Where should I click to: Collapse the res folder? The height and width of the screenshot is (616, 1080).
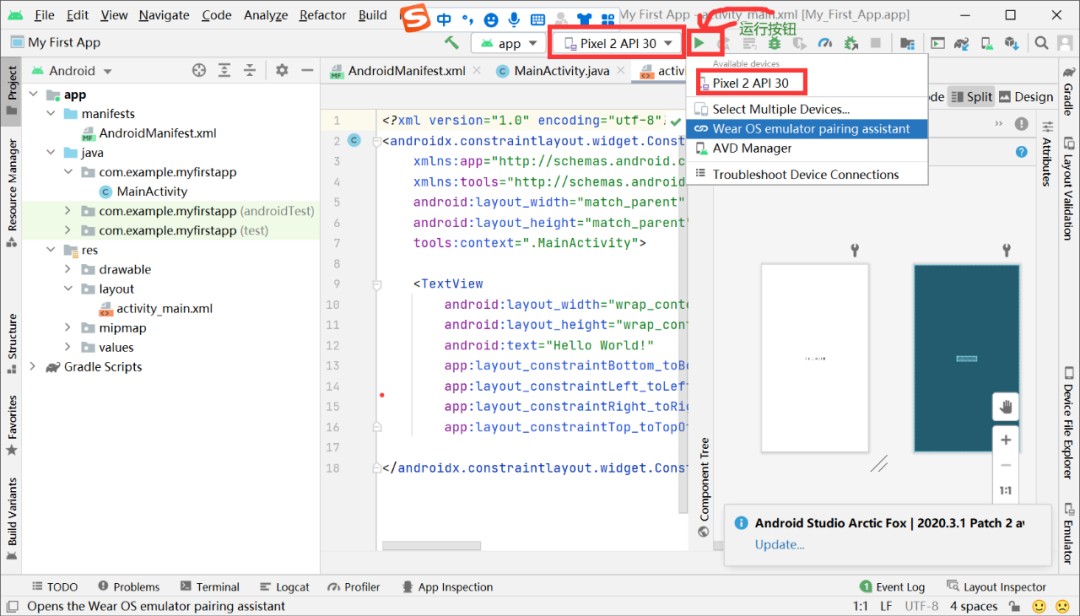click(50, 250)
